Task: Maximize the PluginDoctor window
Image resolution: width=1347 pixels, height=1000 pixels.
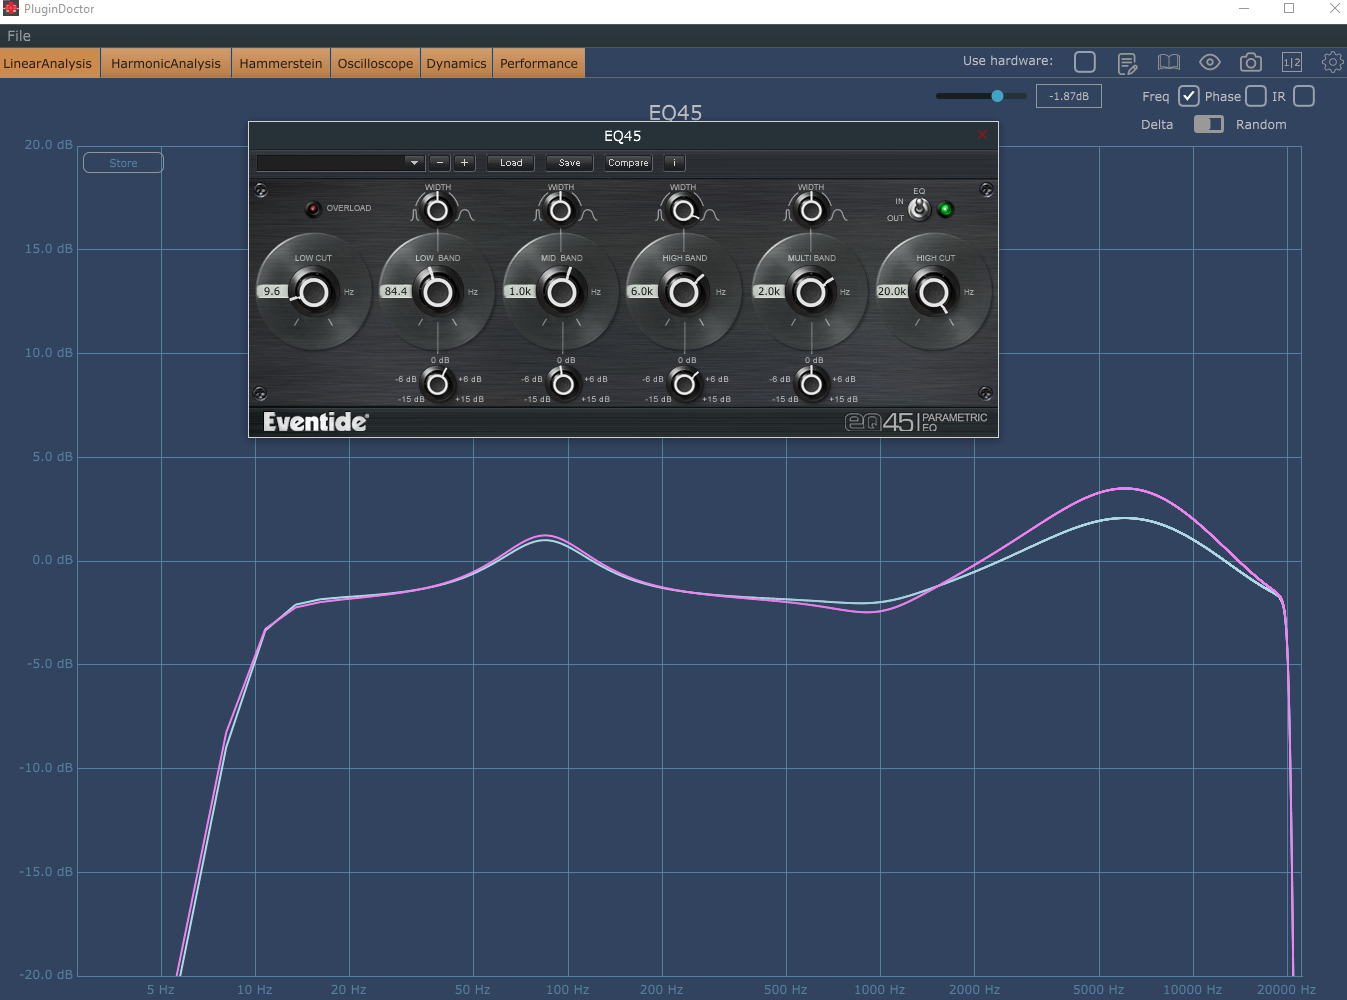Action: (x=1289, y=9)
